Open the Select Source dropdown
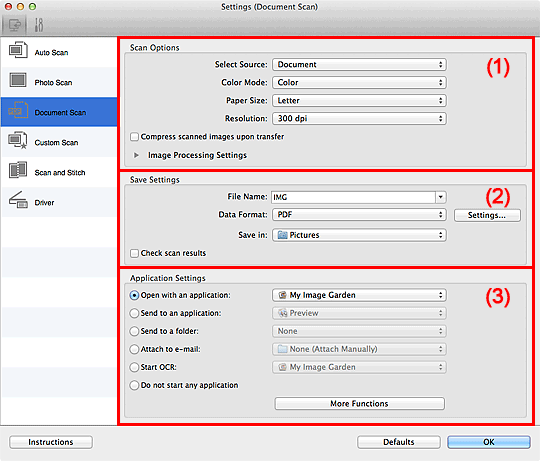This screenshot has height=461, width=540. tap(359, 64)
